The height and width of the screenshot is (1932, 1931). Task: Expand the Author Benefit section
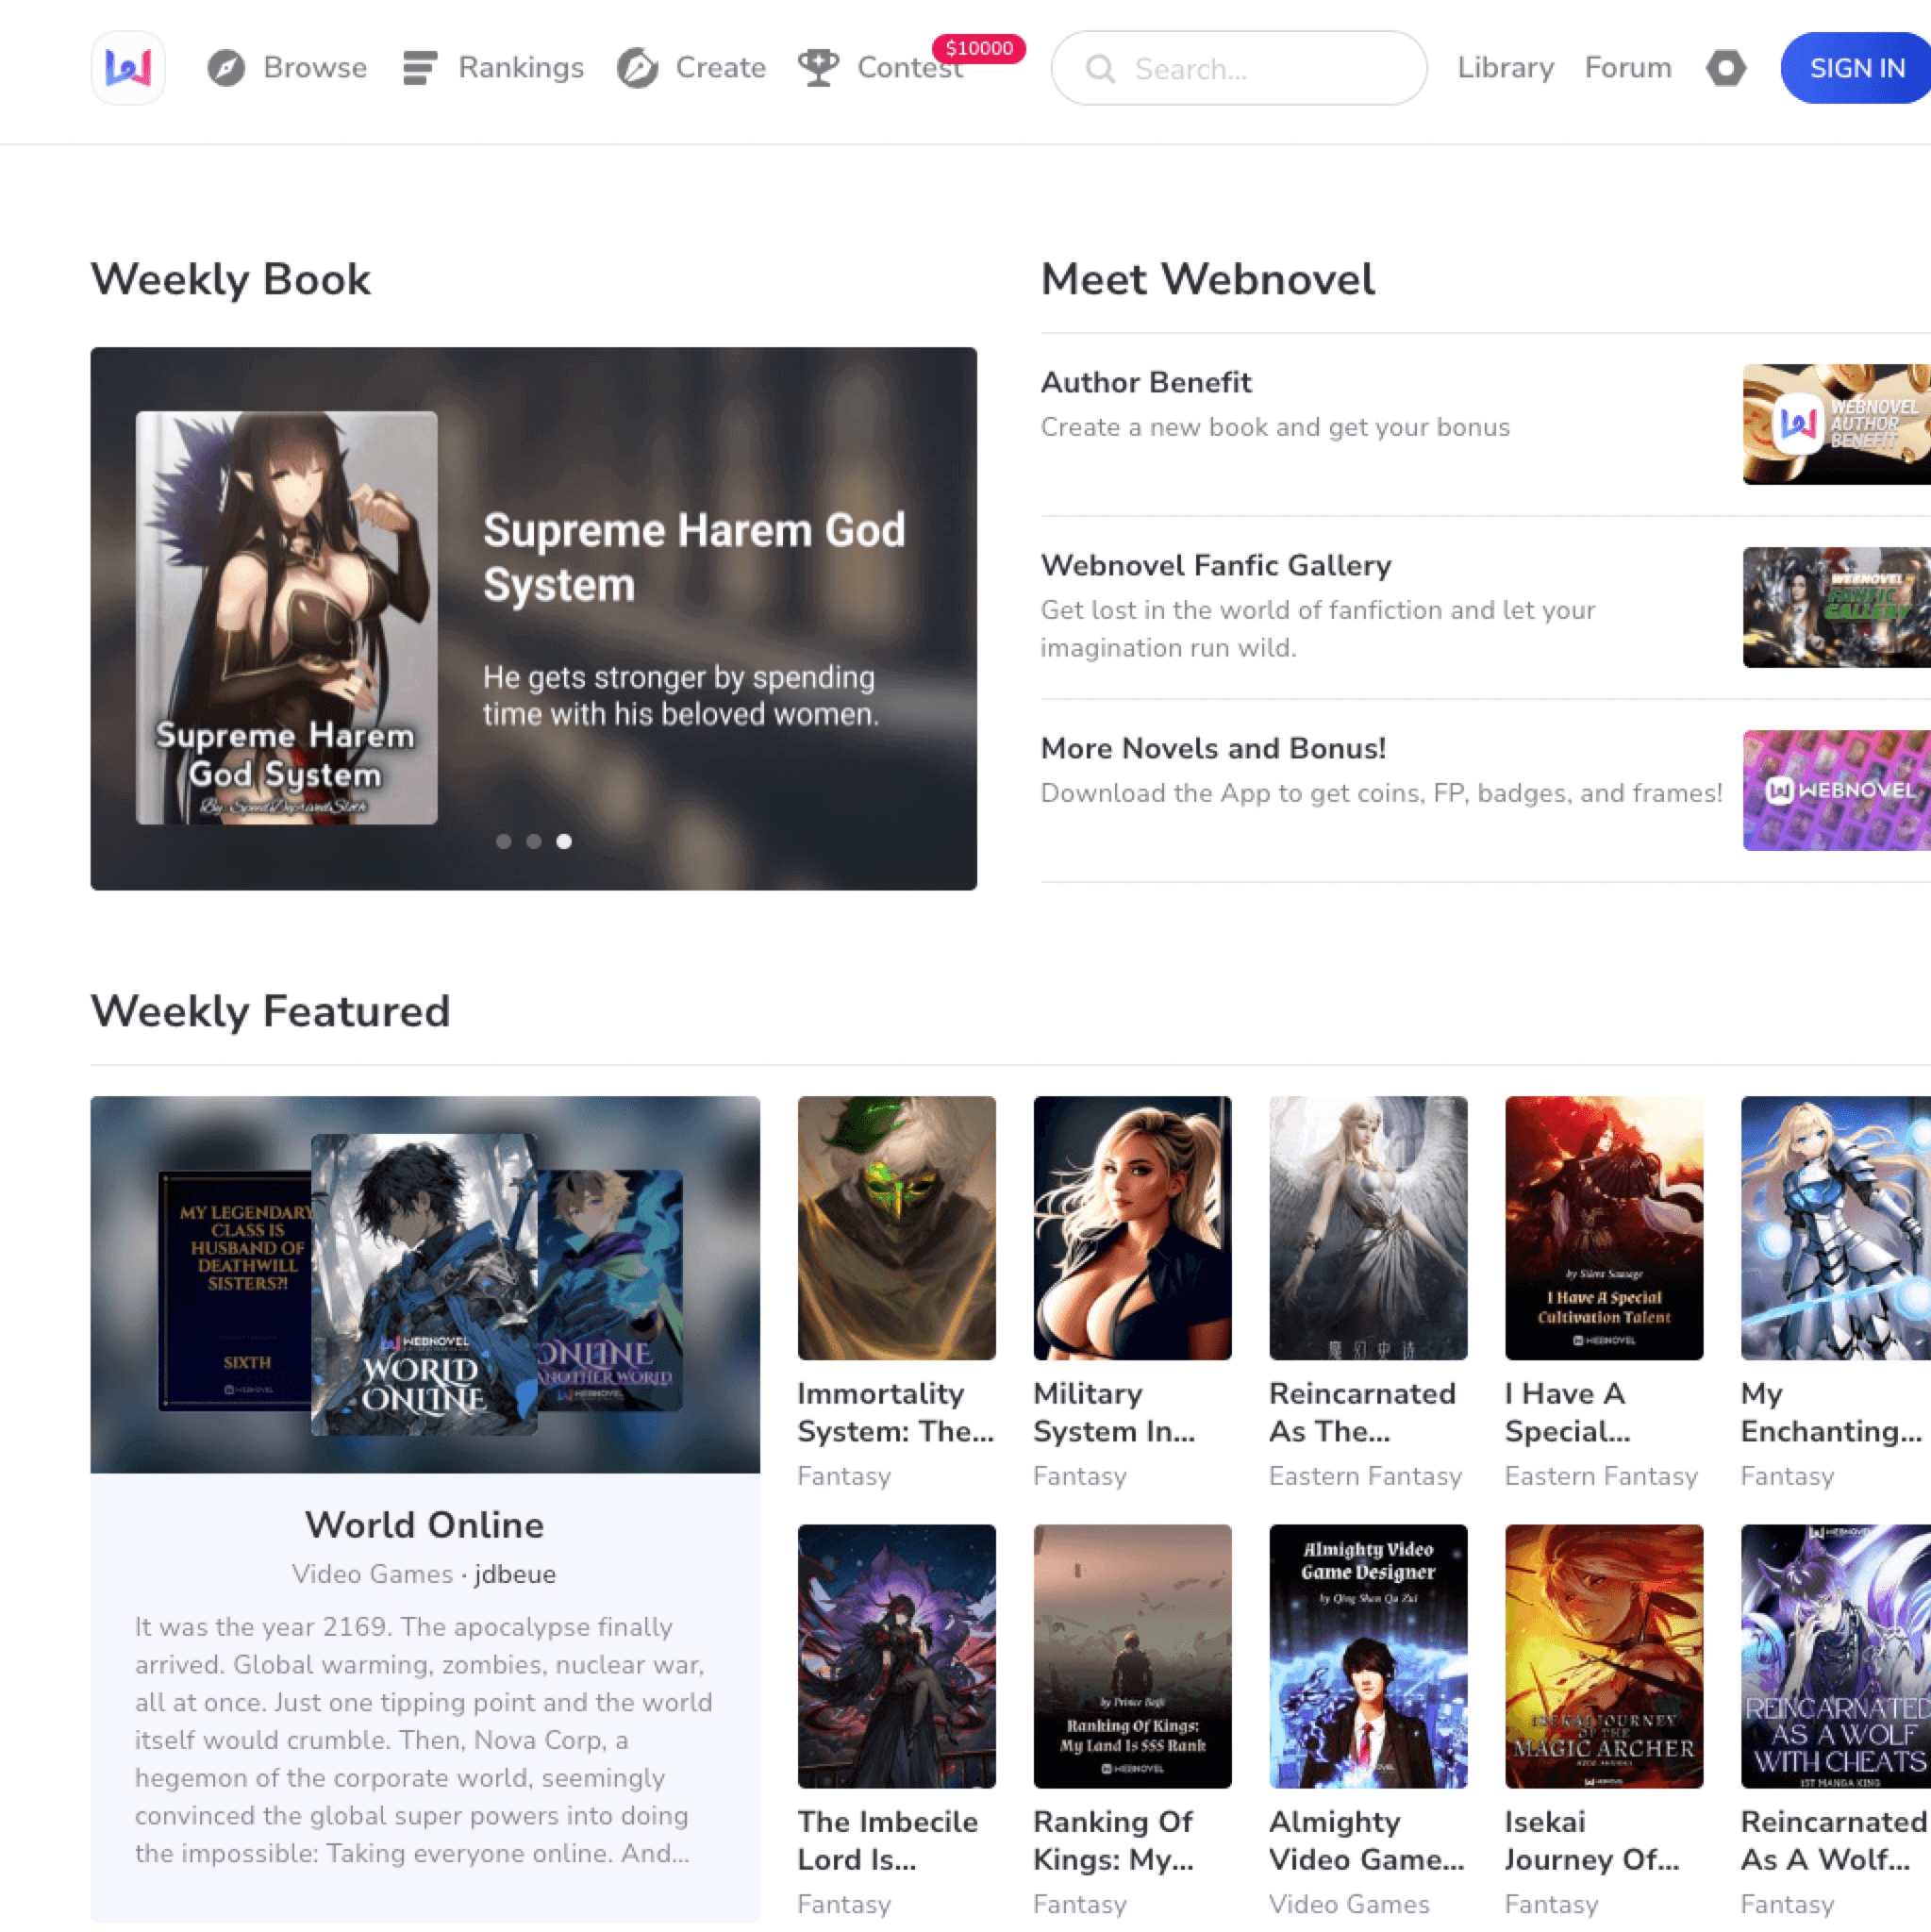1146,382
